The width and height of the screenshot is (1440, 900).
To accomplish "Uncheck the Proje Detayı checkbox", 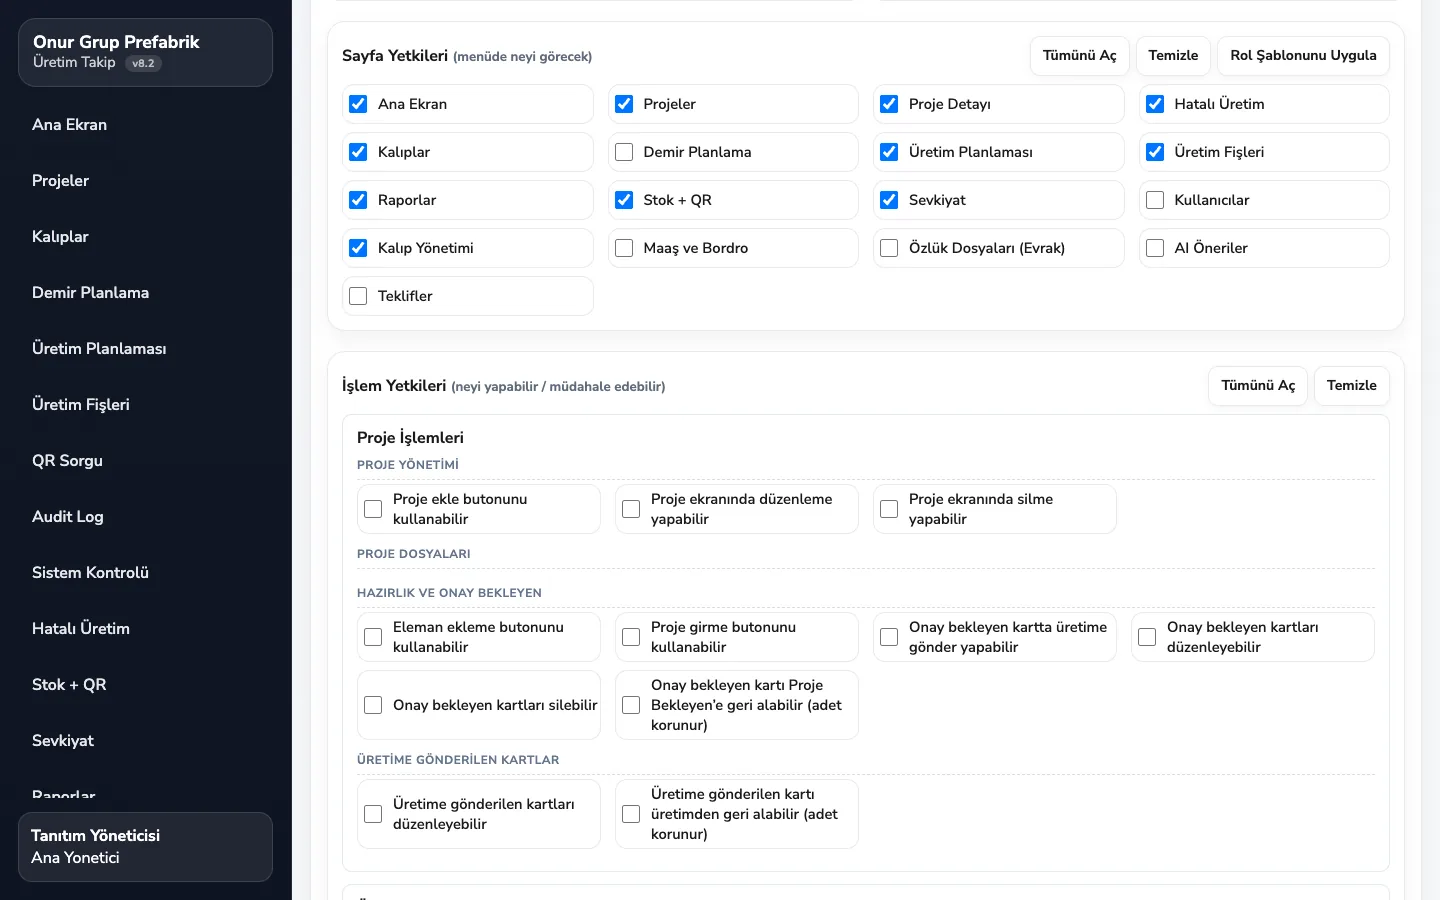I will click(x=889, y=104).
